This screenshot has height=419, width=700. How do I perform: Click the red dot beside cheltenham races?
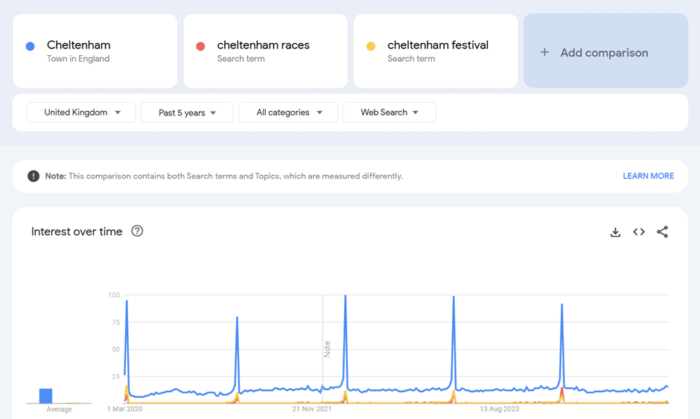point(201,46)
